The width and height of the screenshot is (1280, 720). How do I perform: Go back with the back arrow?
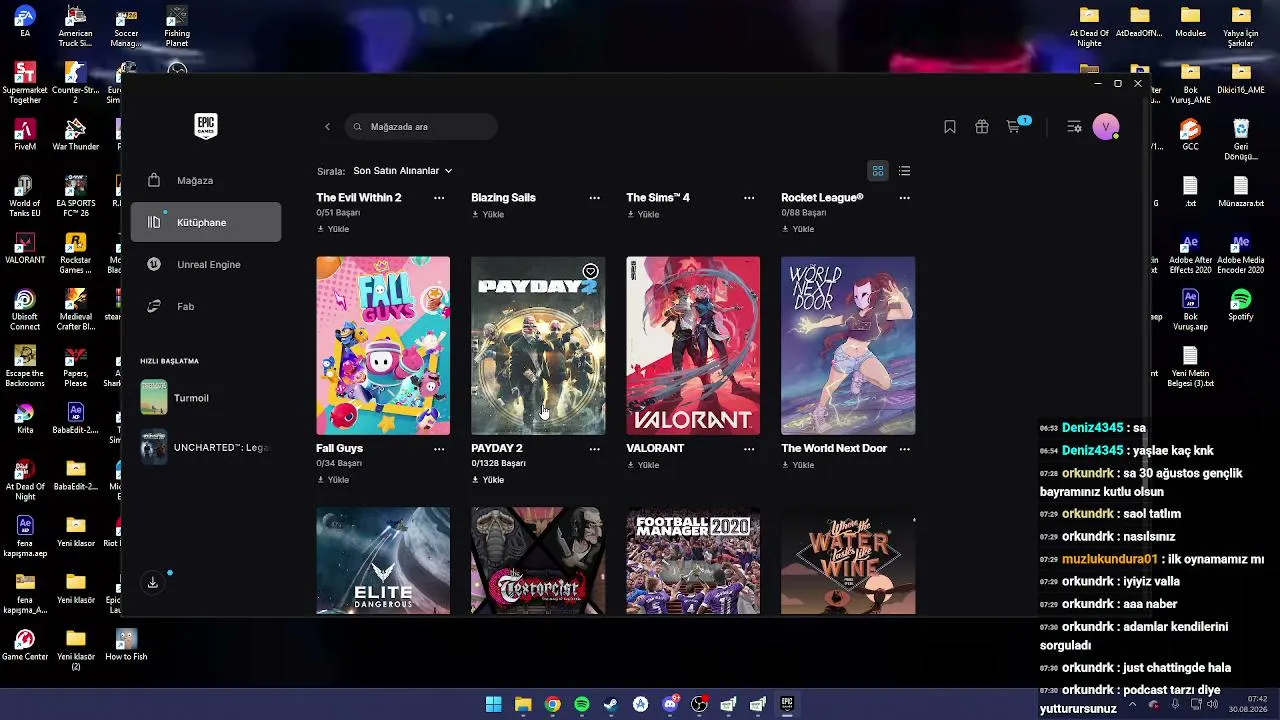pyautogui.click(x=327, y=127)
